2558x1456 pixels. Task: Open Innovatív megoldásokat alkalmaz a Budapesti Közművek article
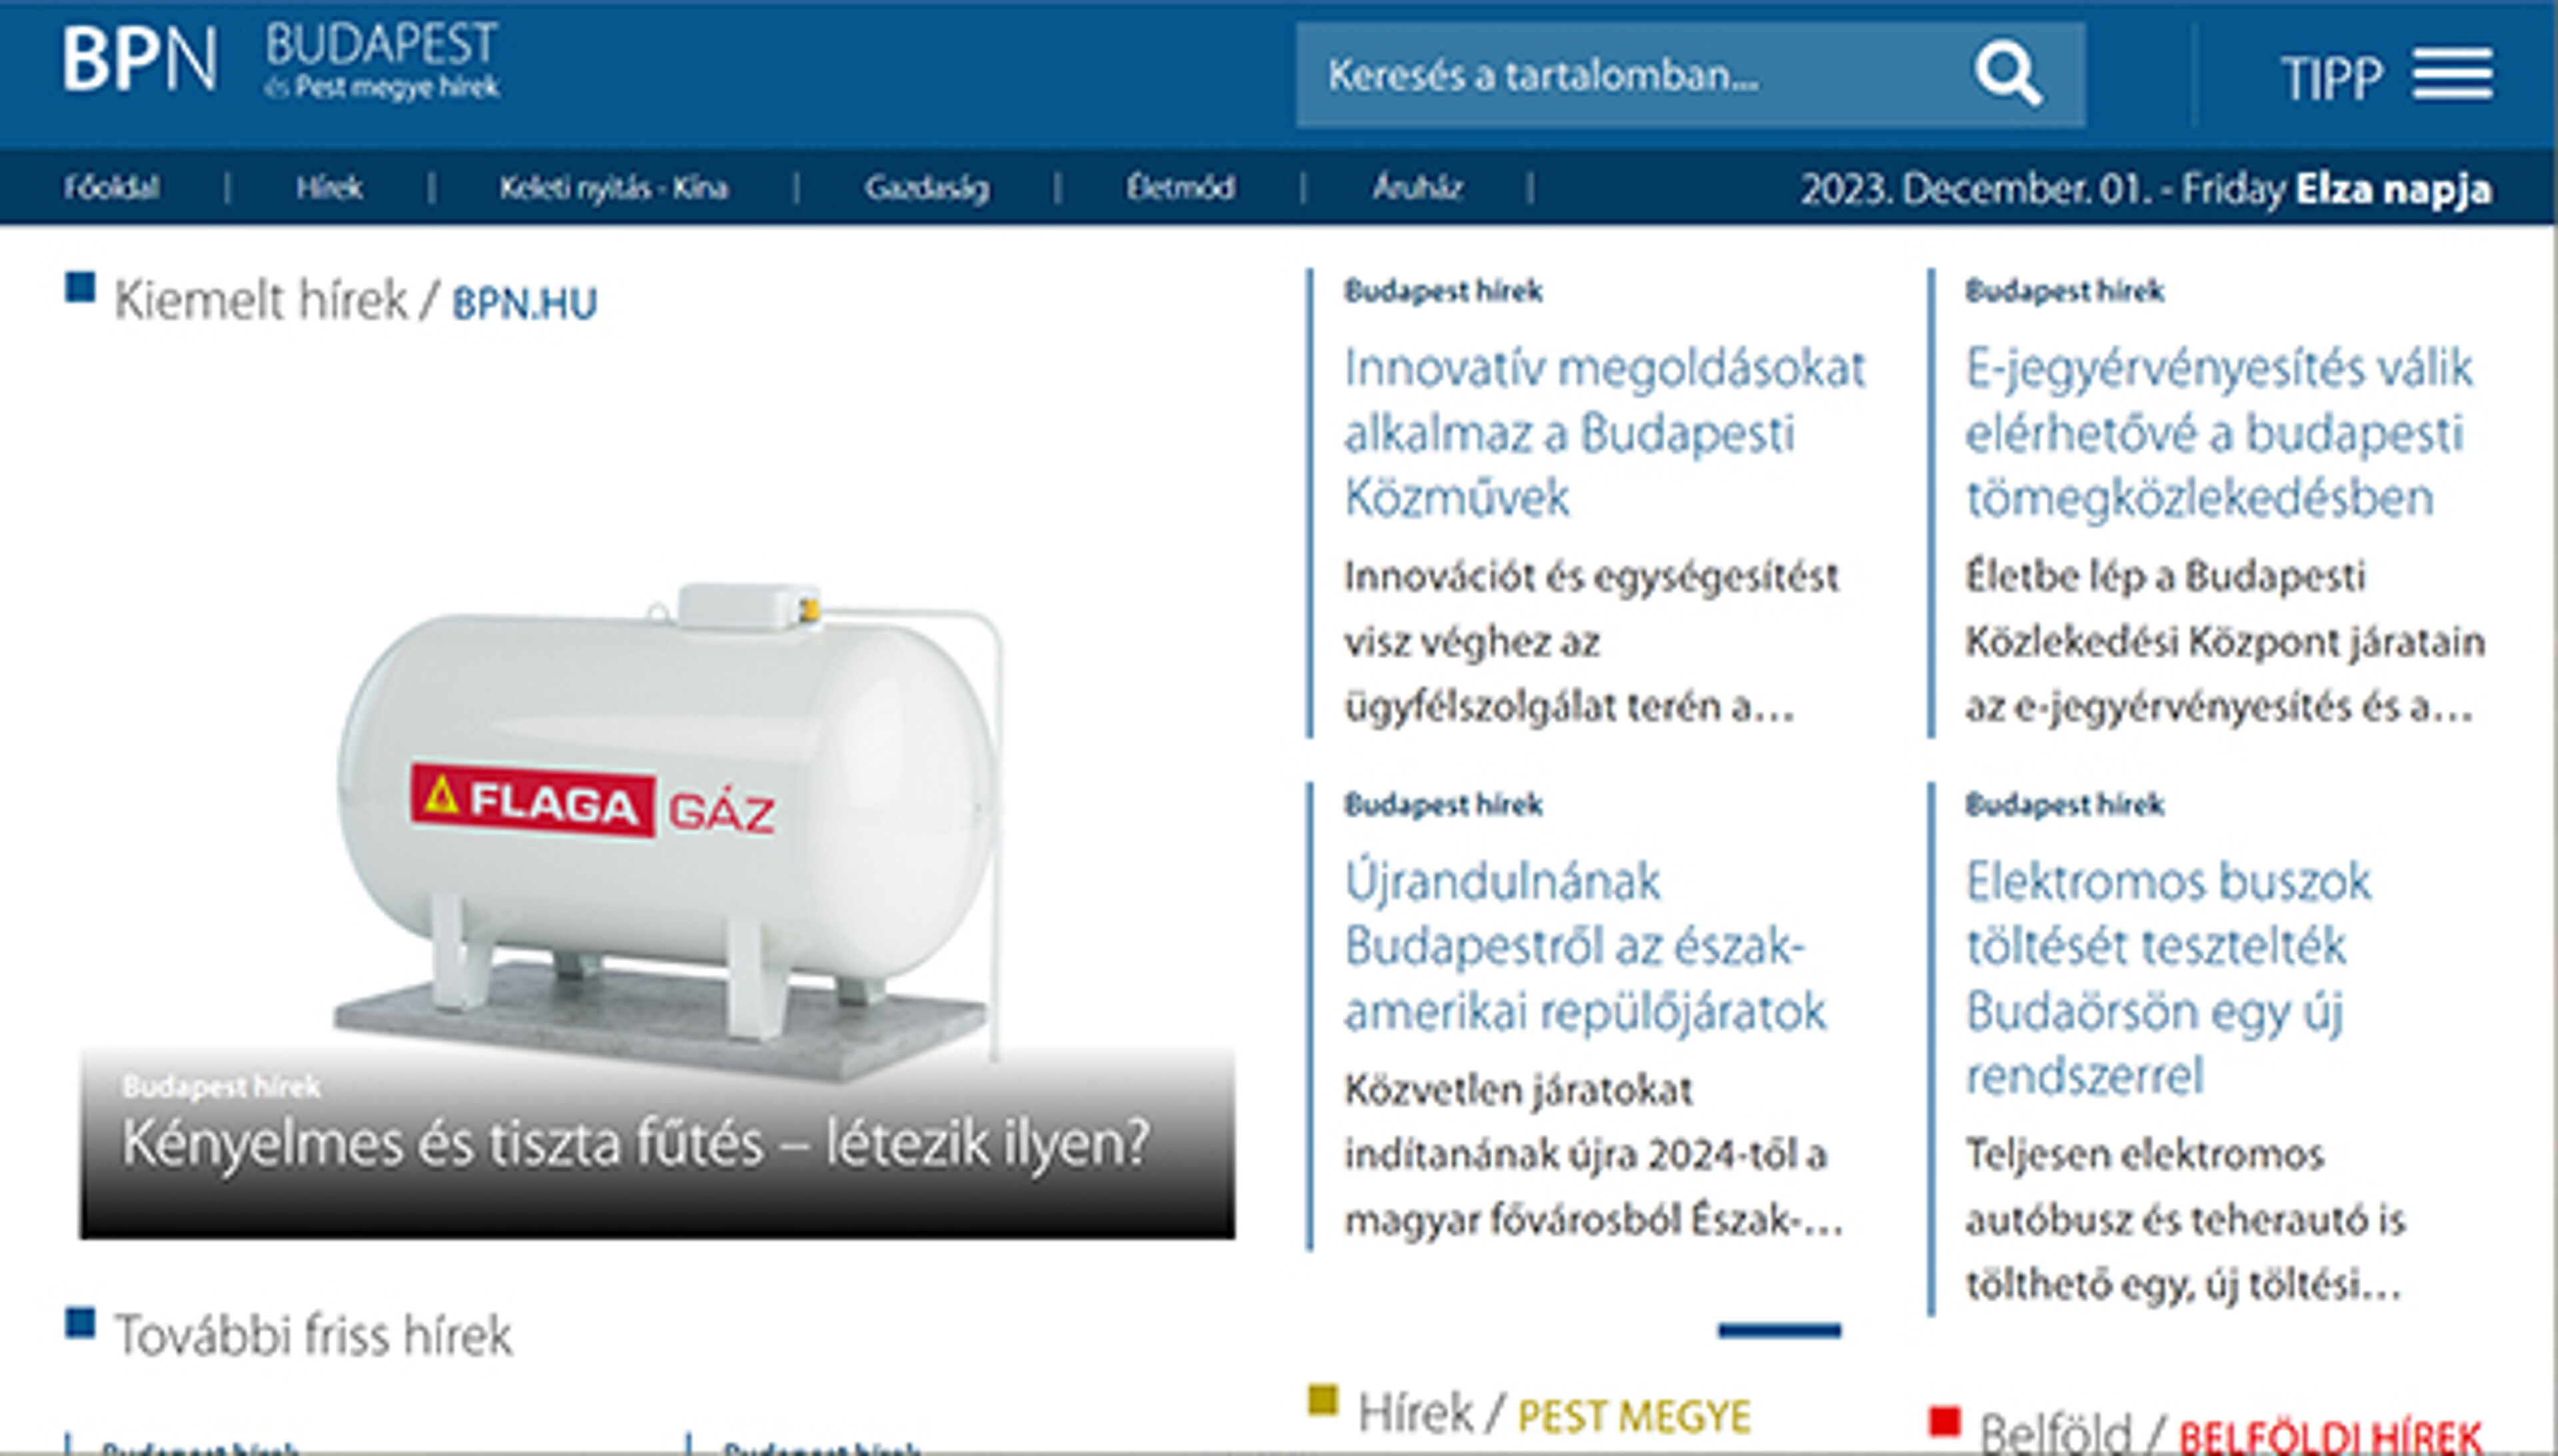(1603, 433)
